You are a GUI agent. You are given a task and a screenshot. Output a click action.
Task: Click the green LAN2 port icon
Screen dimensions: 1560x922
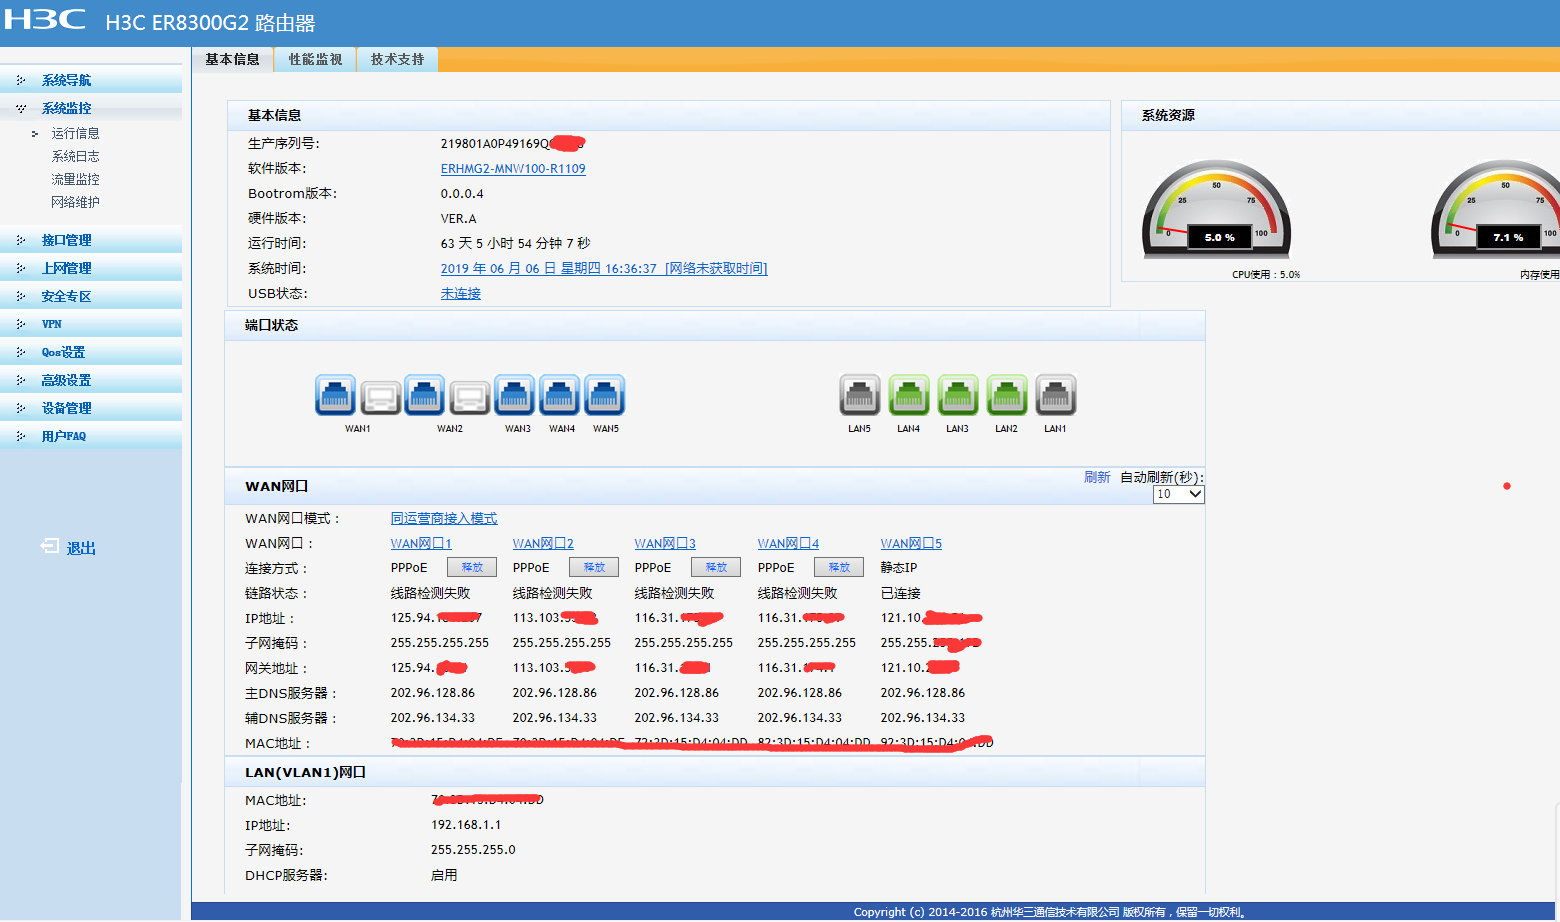(x=1006, y=395)
